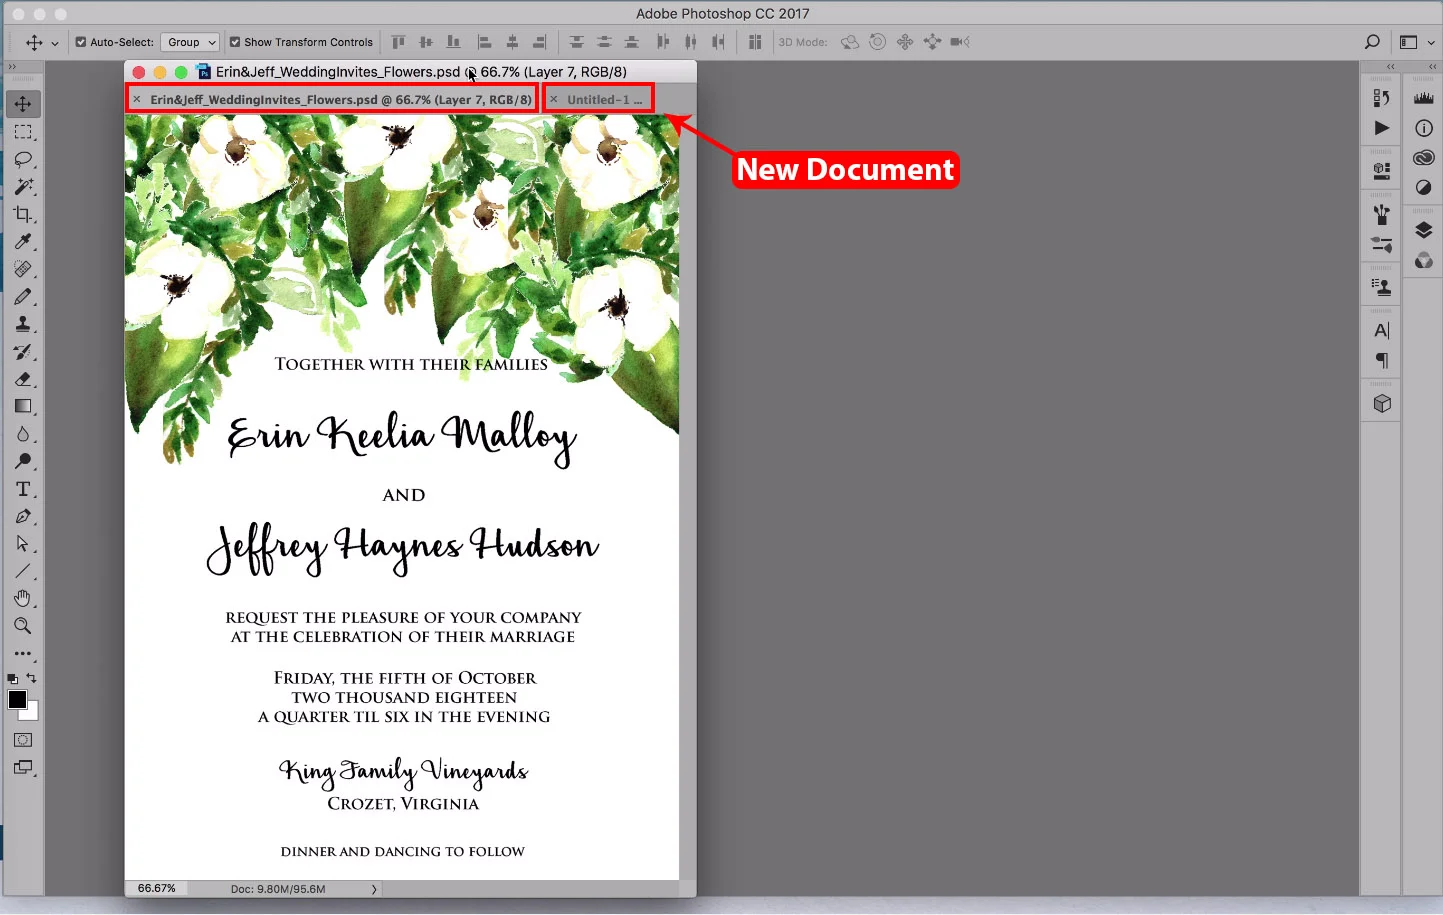Image resolution: width=1443 pixels, height=915 pixels.
Task: Expand status bar Doc info arrow
Action: (x=374, y=889)
